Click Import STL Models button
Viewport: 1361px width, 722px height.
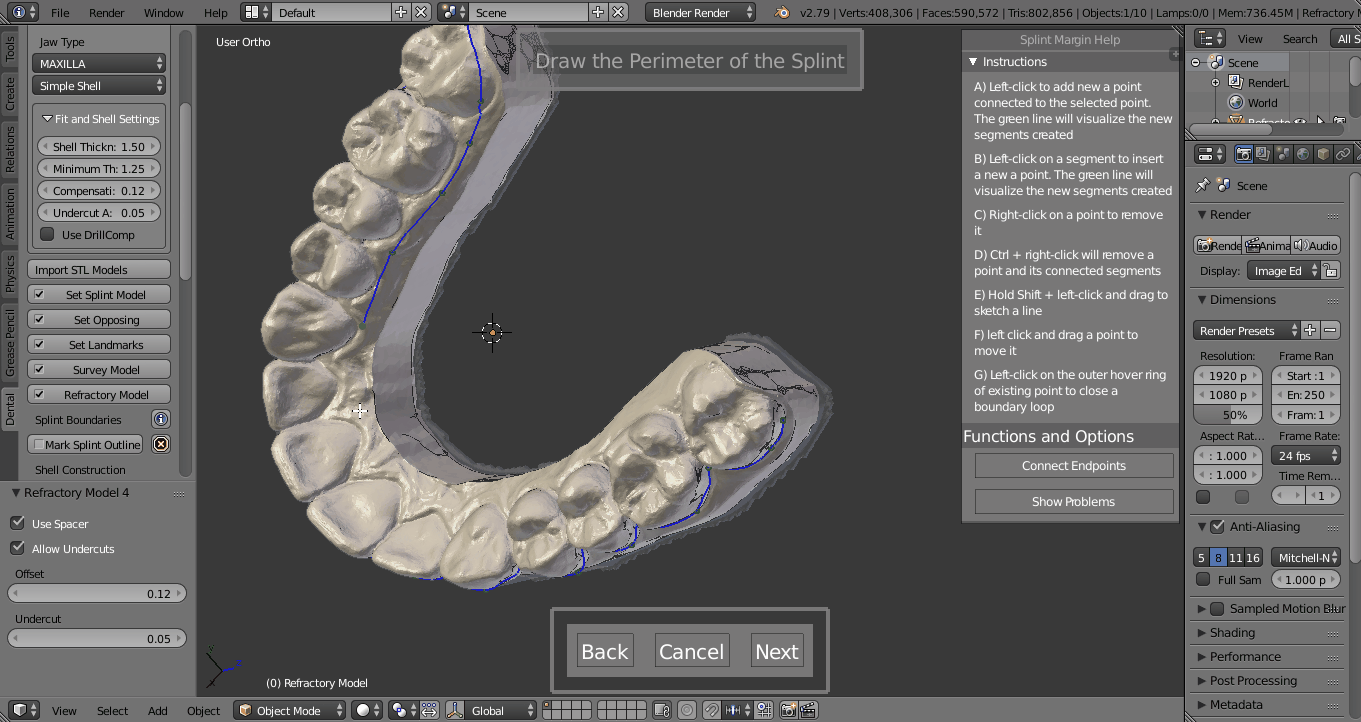[99, 269]
